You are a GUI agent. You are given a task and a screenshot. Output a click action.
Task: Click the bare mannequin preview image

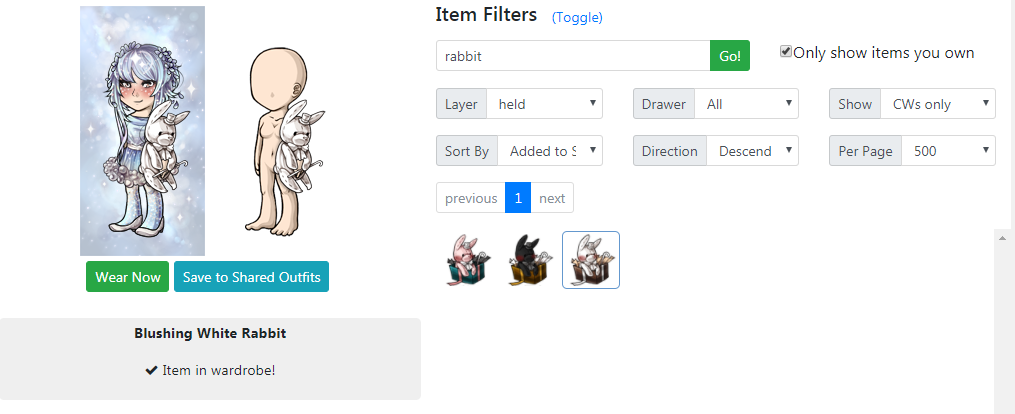tap(284, 141)
